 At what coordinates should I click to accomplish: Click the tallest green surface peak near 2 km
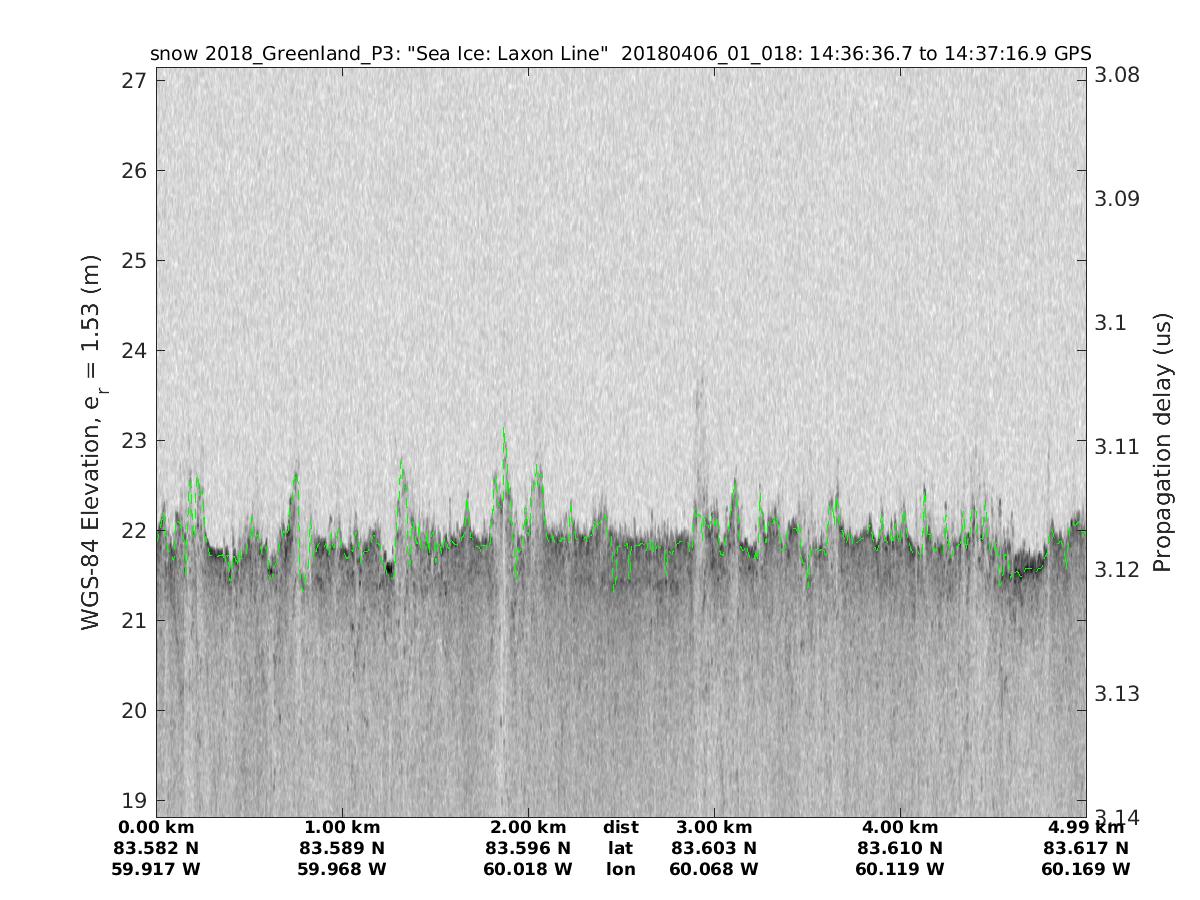pyautogui.click(x=504, y=430)
